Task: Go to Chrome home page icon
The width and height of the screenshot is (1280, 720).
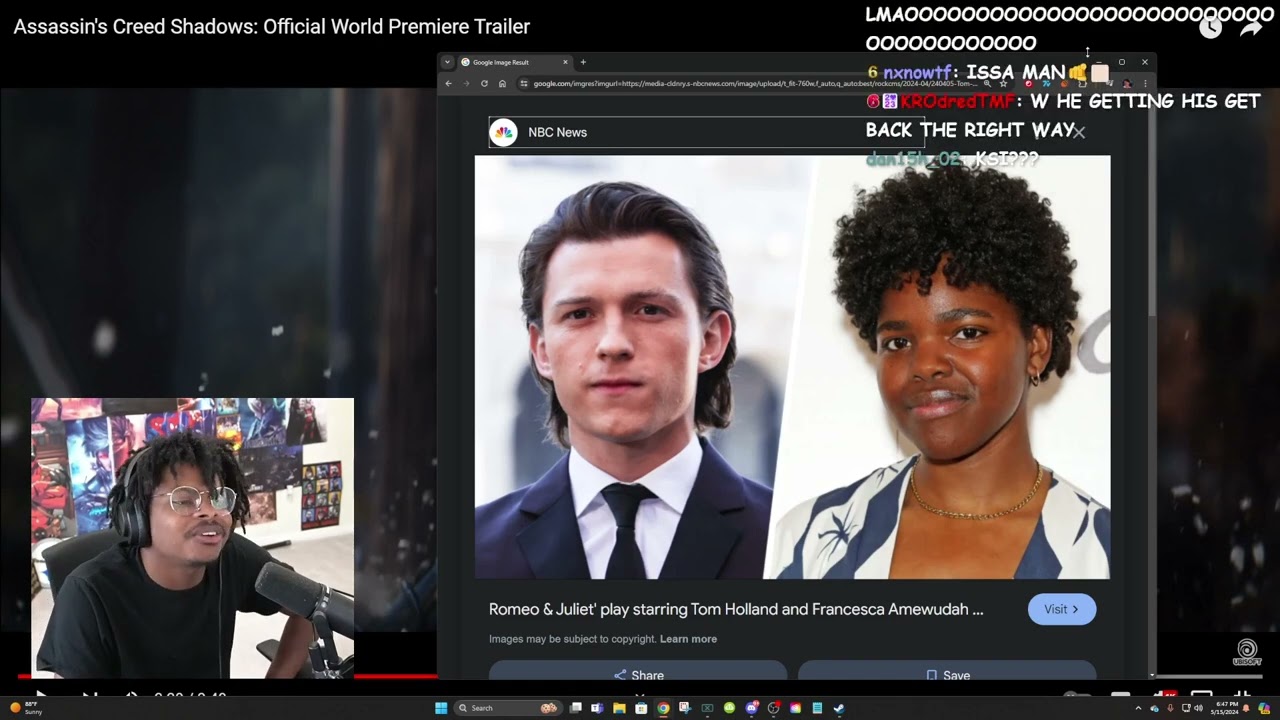Action: (502, 83)
